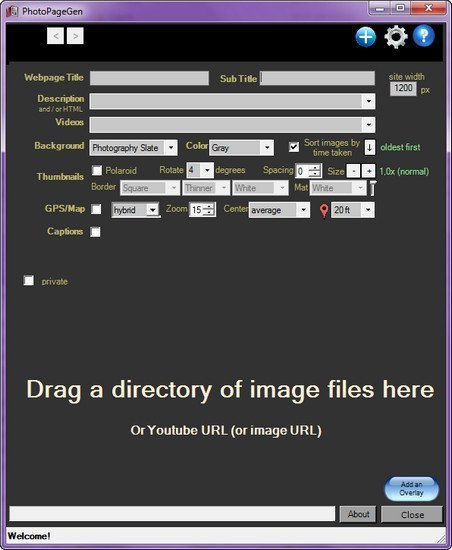Click the PhotoPageGen title bar app icon
Viewport: 452px width, 550px height.
(x=12, y=11)
